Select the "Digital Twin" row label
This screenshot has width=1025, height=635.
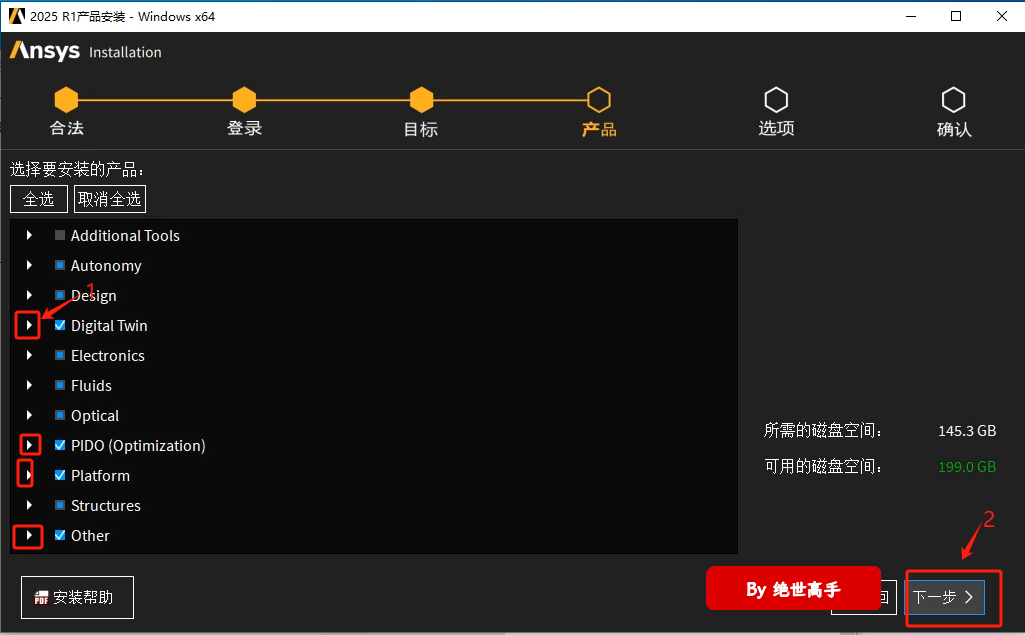point(109,326)
